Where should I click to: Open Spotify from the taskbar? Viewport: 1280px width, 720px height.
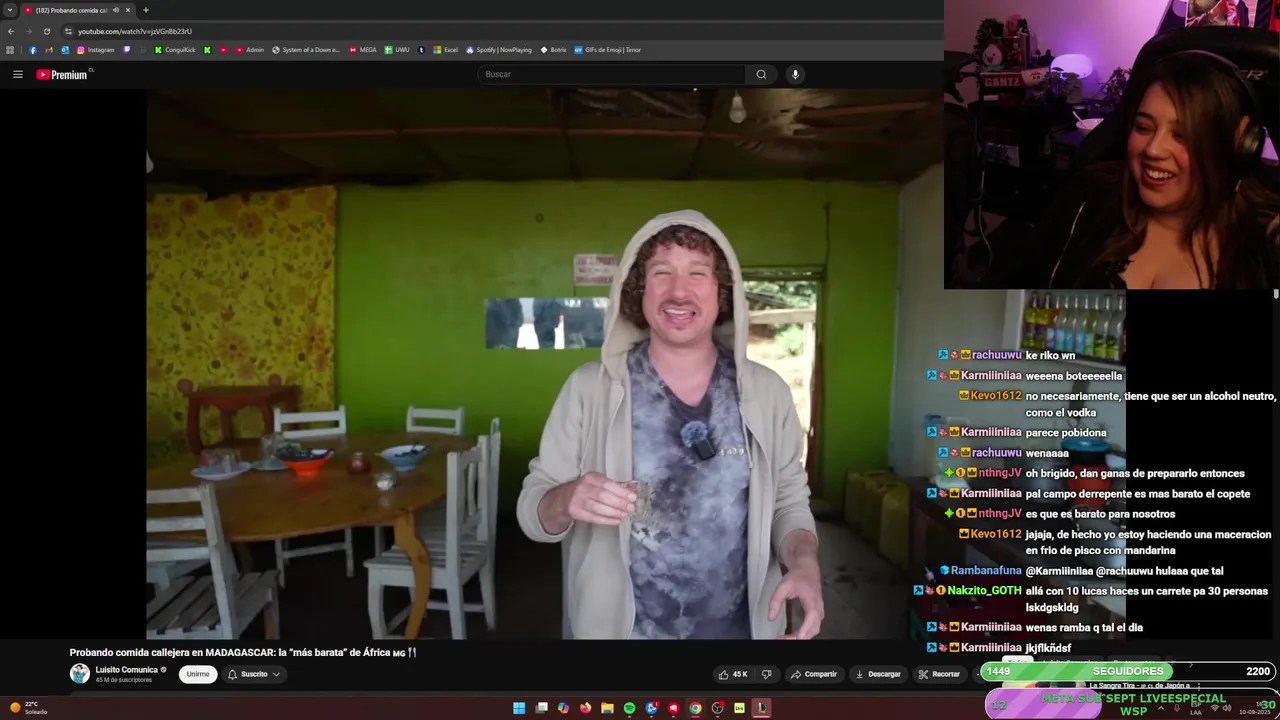click(629, 708)
